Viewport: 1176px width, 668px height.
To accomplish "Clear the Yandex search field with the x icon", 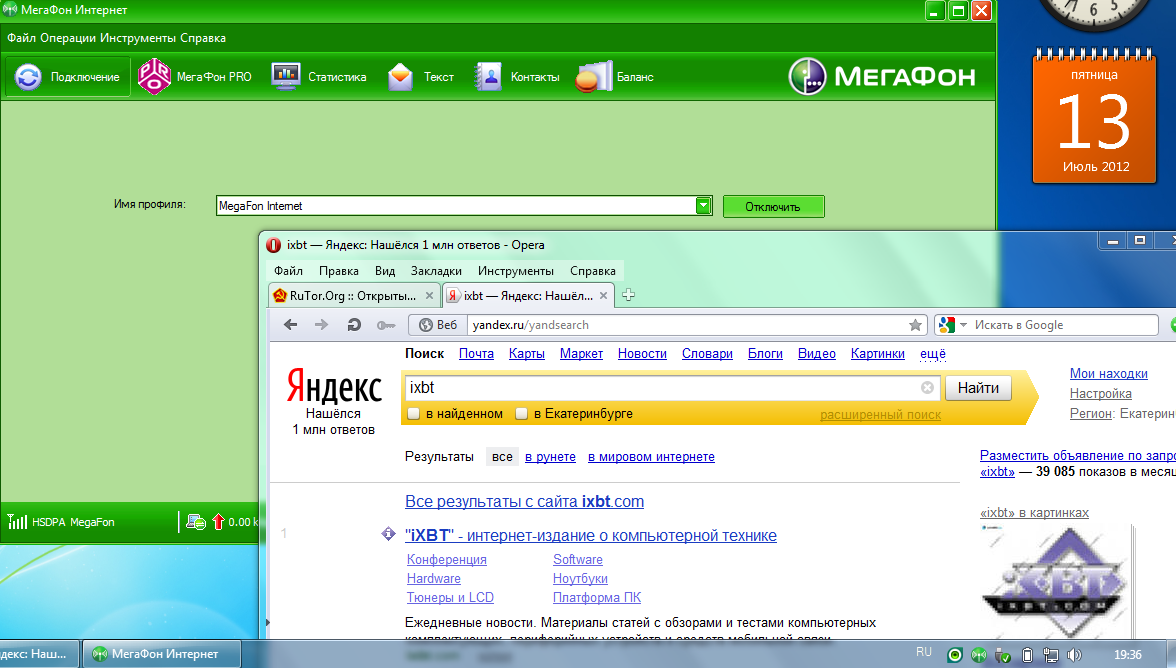I will point(928,388).
